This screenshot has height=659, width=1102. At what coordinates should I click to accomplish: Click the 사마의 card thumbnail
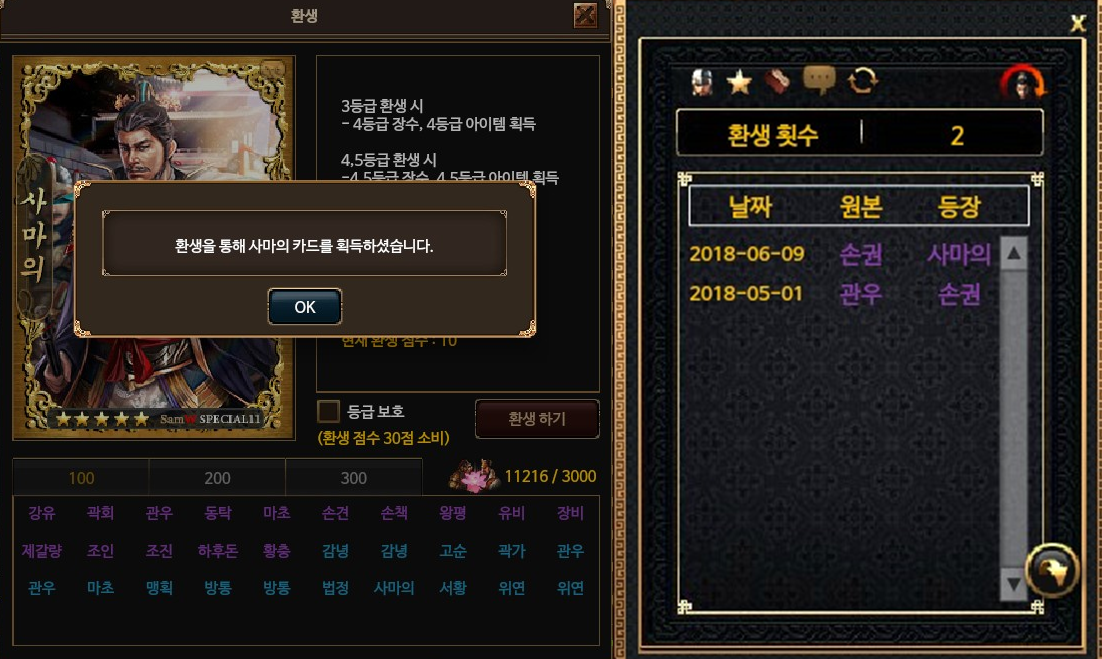(x=154, y=247)
